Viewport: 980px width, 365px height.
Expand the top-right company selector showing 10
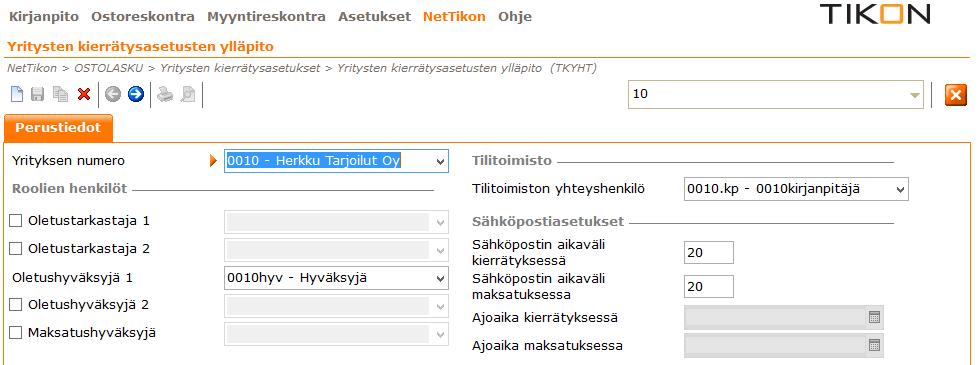pos(915,95)
